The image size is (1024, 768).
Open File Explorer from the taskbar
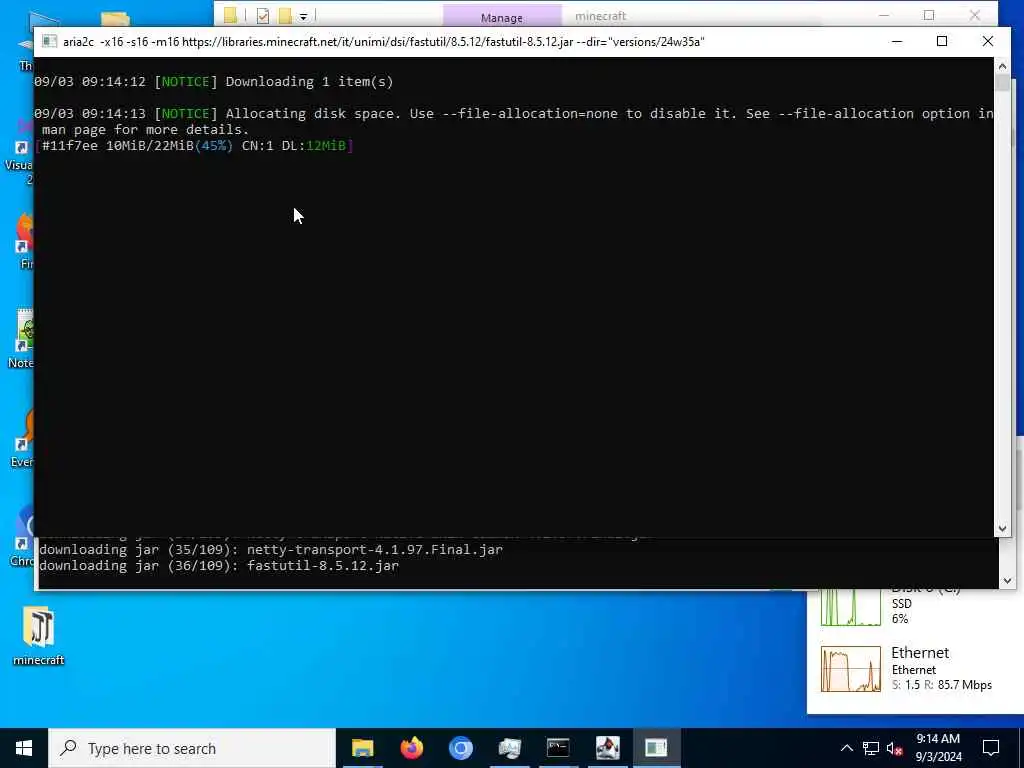[x=362, y=748]
